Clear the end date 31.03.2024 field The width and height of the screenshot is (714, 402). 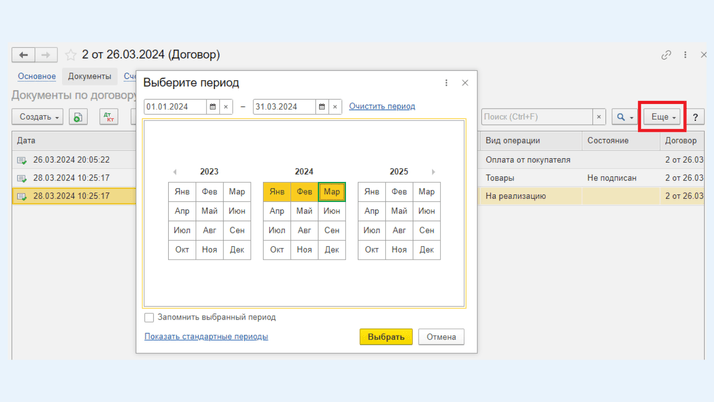[x=335, y=107]
